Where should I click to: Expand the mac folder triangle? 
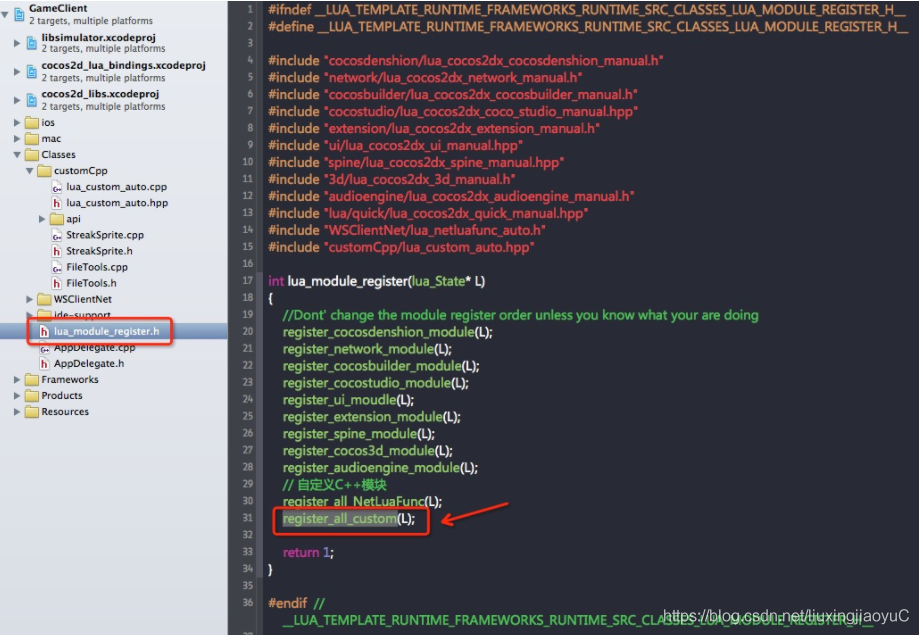point(17,139)
